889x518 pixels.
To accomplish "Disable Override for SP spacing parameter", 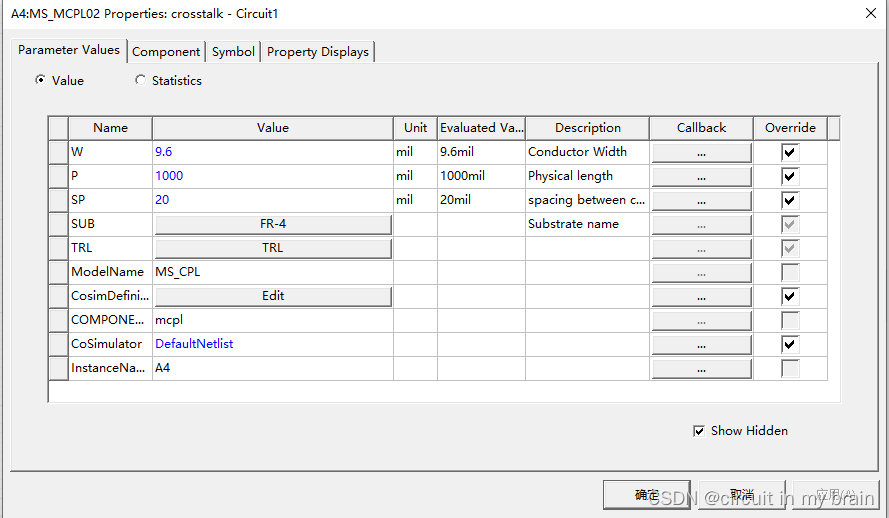I will click(790, 200).
